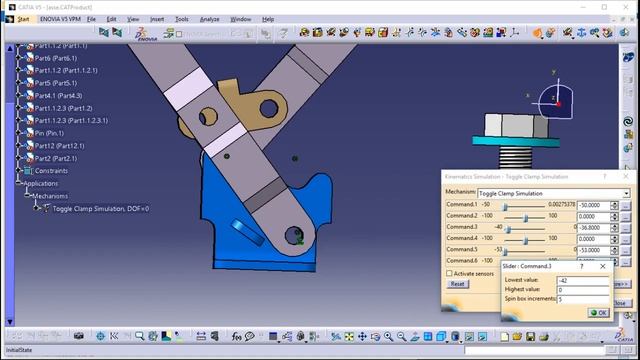
Task: Select the Pan view tool
Action: pos(362,337)
